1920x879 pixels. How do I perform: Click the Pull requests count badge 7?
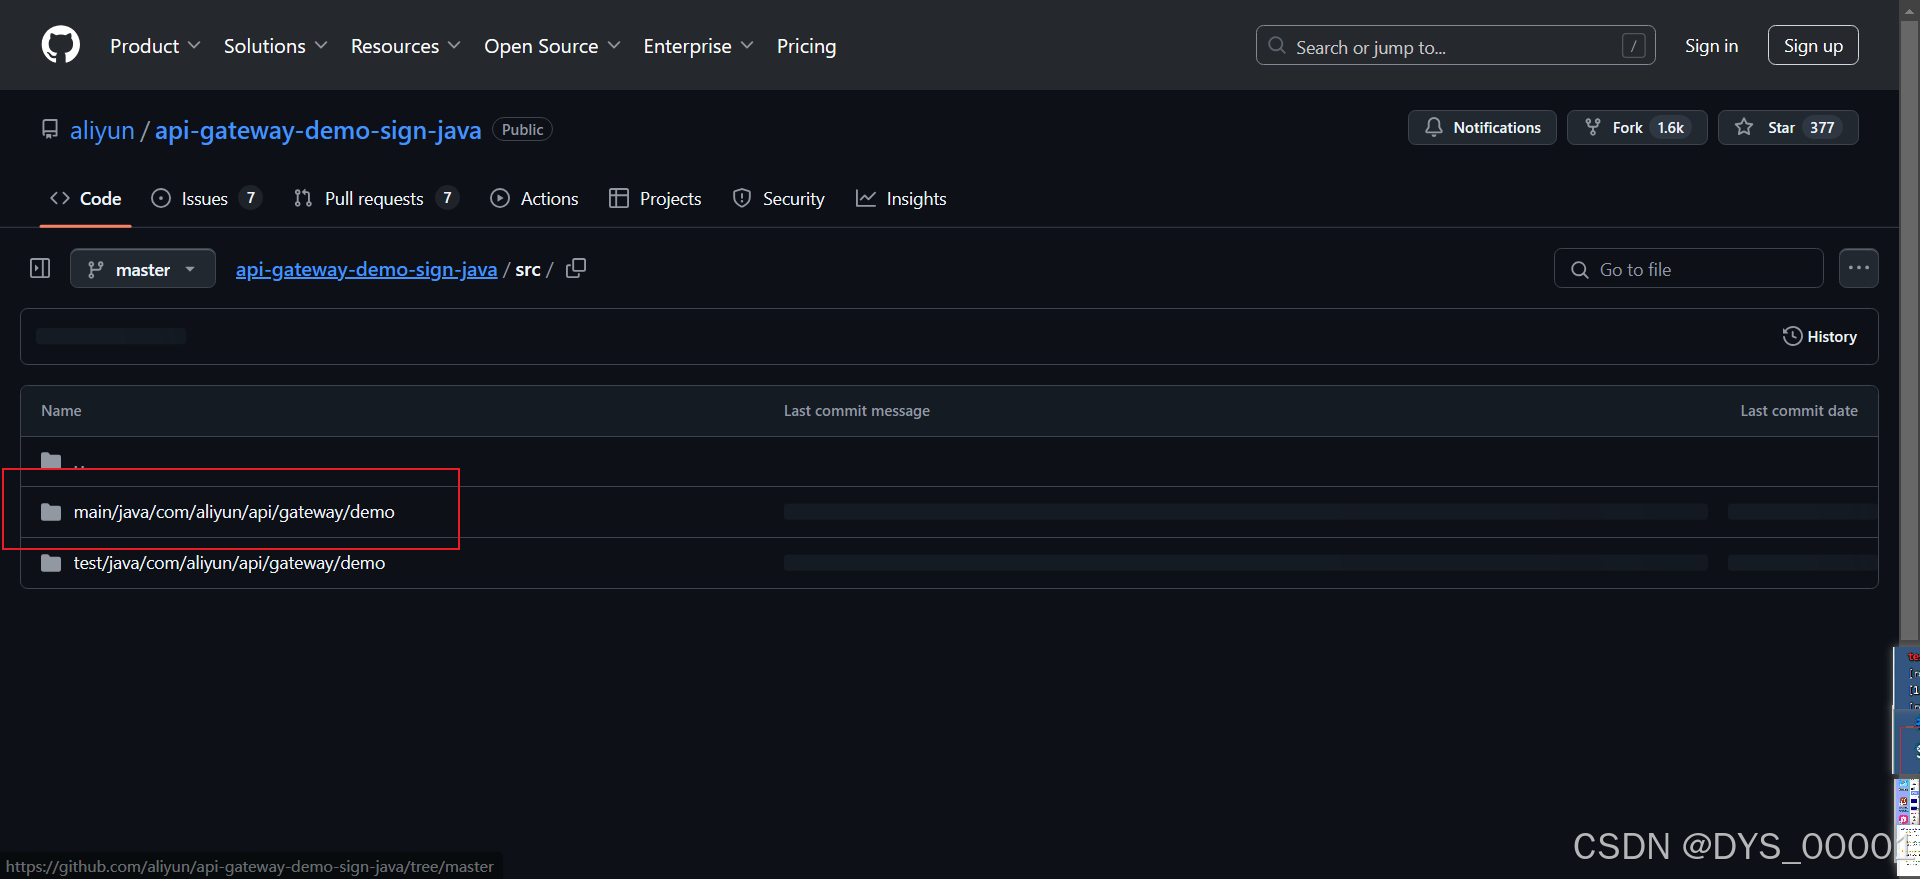pos(447,198)
